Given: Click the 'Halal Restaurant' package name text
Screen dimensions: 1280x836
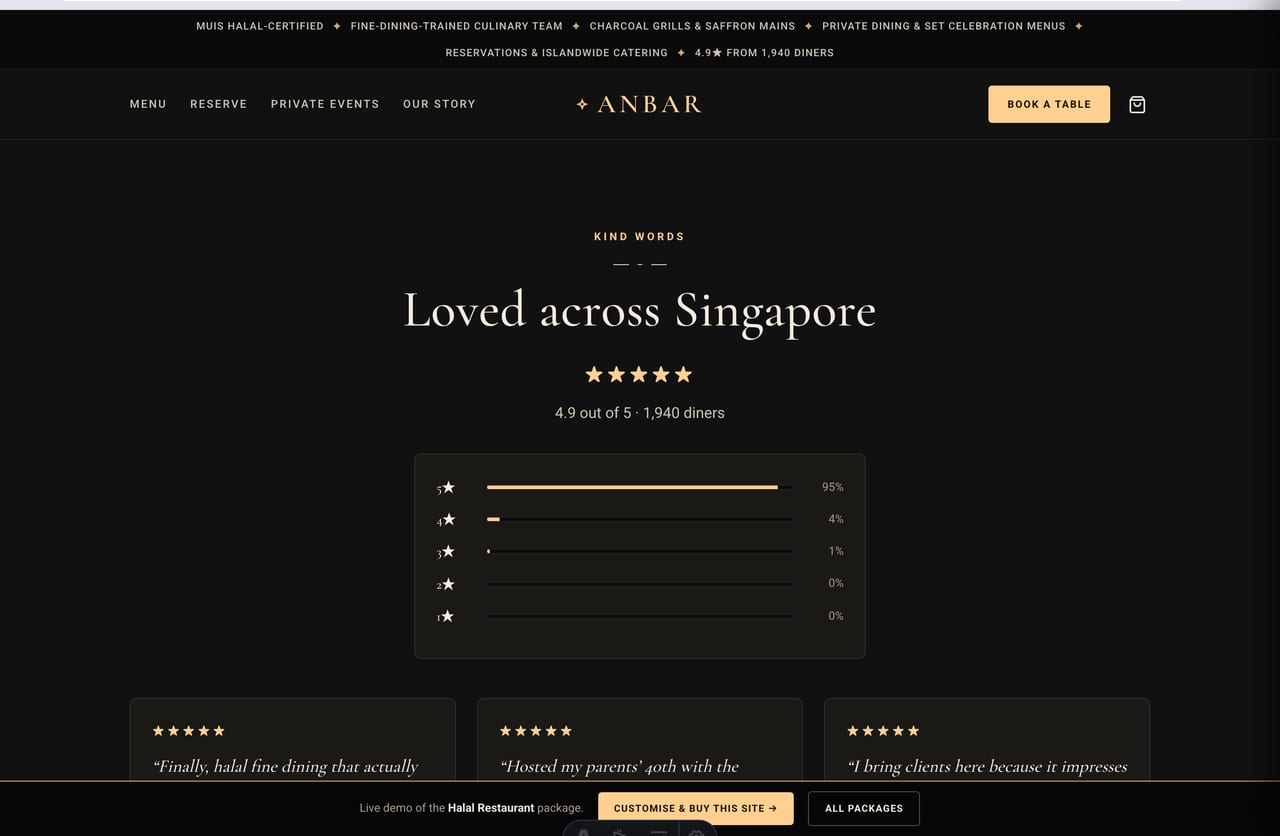Looking at the screenshot, I should 491,808.
